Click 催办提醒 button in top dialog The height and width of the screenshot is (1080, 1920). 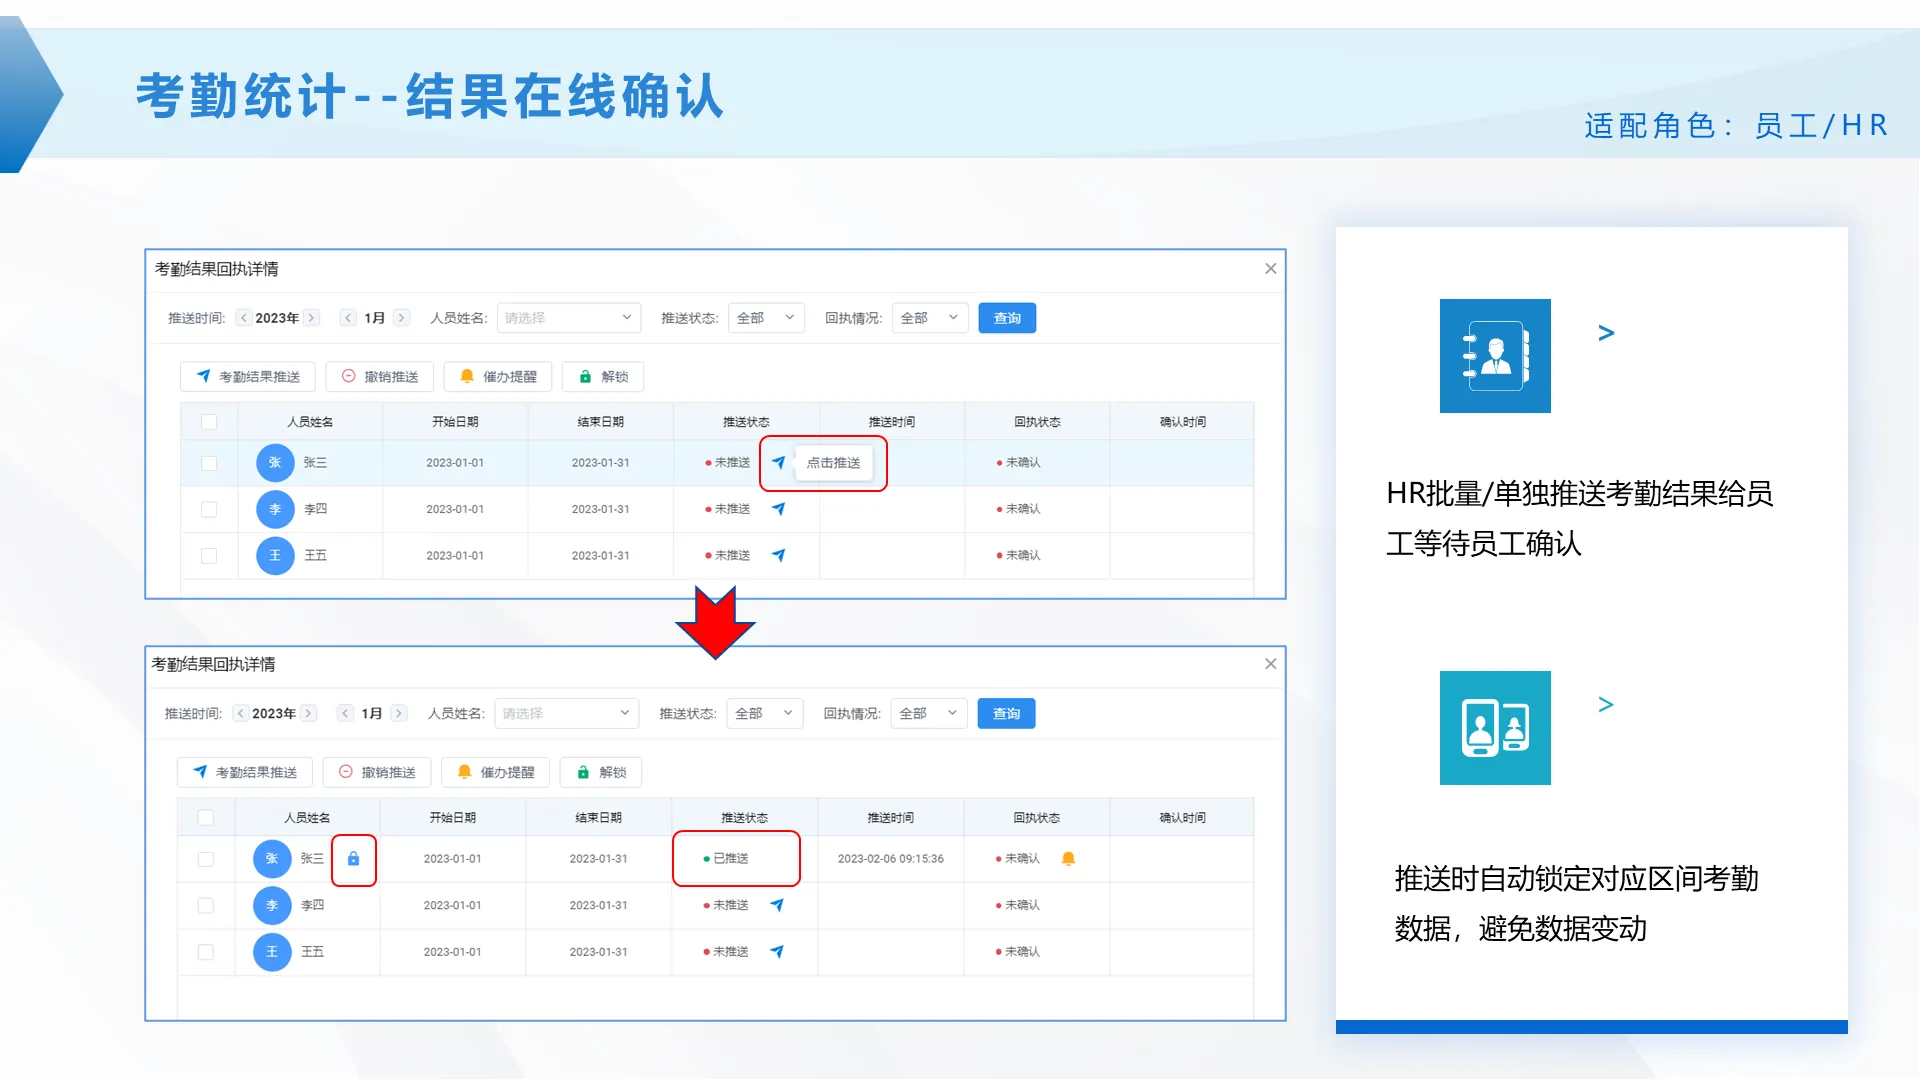pos(498,377)
